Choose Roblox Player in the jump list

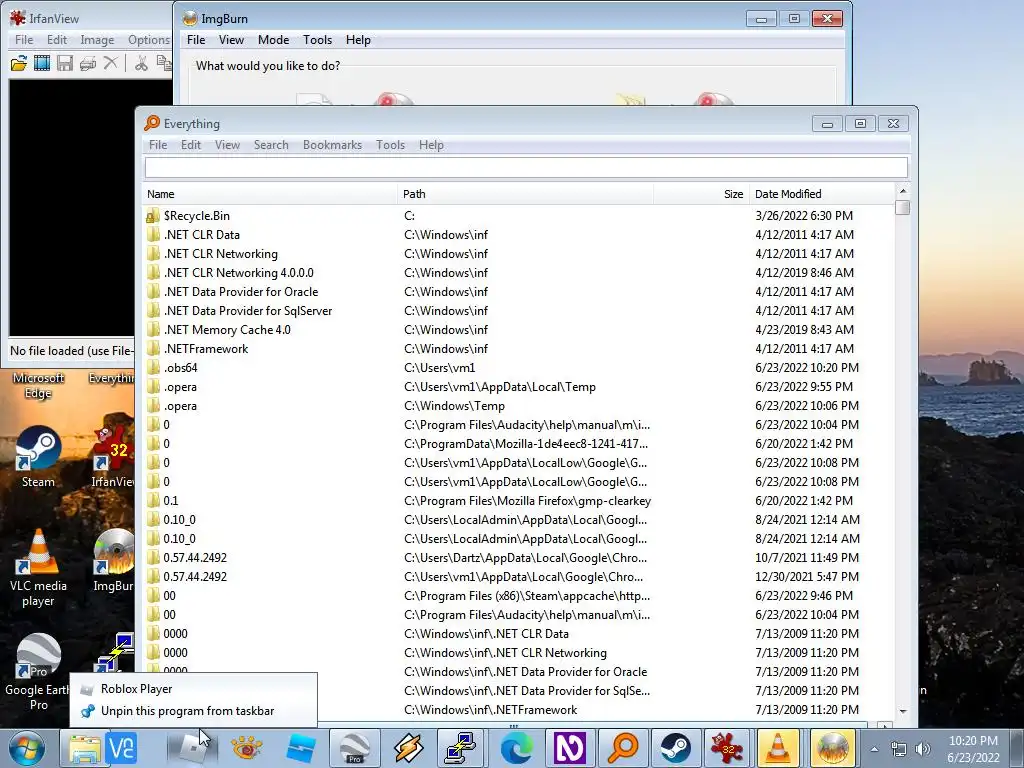pyautogui.click(x=193, y=689)
